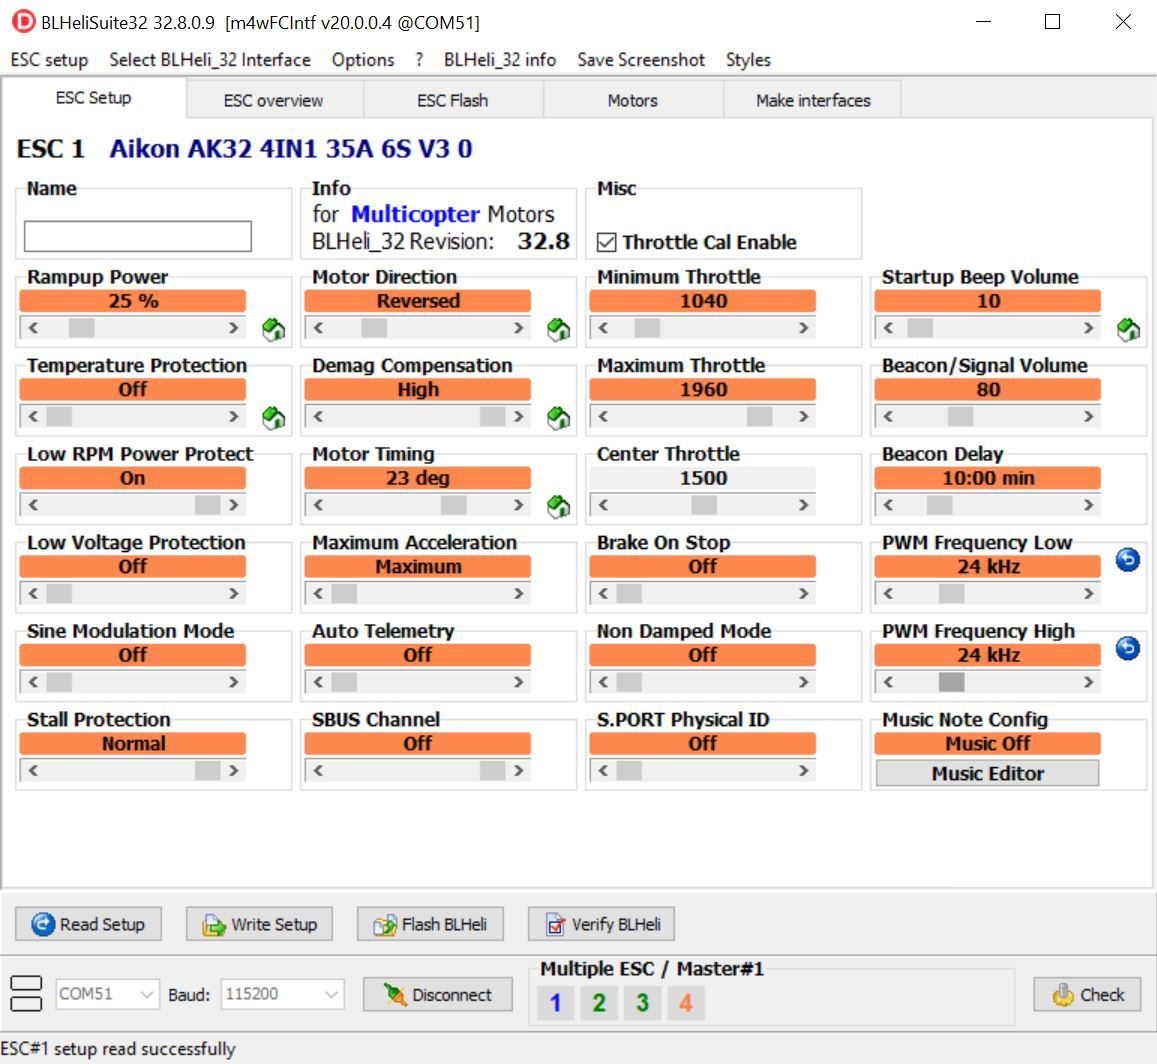Select ESC number 1

click(556, 1002)
